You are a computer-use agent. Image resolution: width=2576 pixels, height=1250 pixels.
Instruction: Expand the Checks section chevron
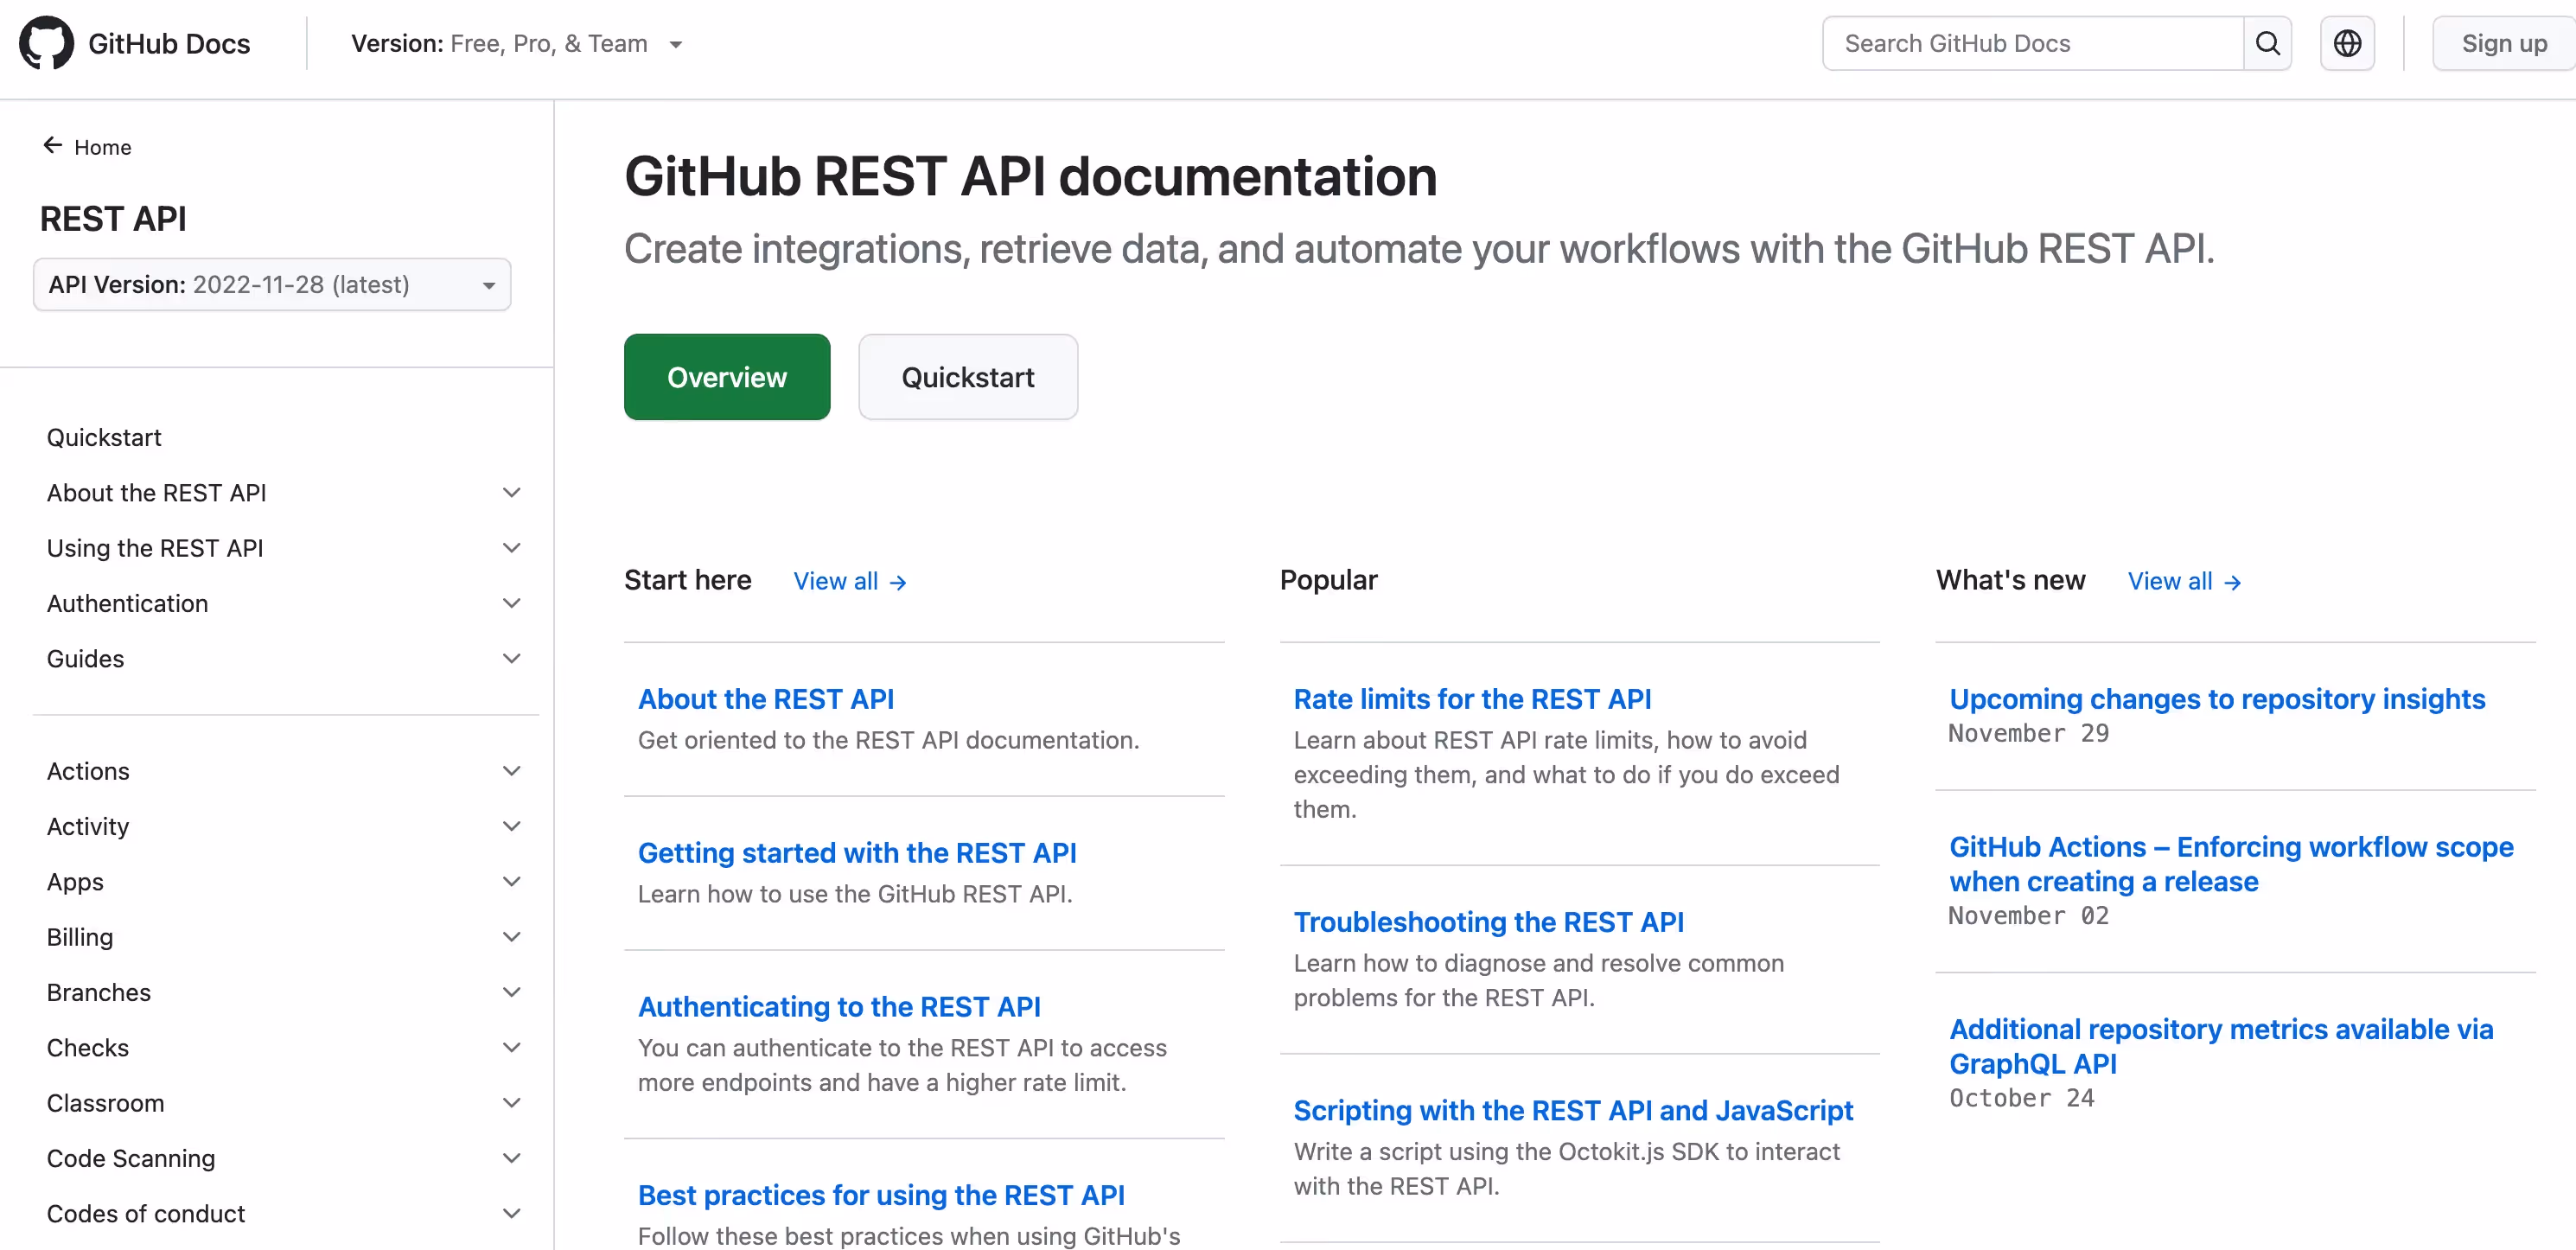pos(511,1048)
